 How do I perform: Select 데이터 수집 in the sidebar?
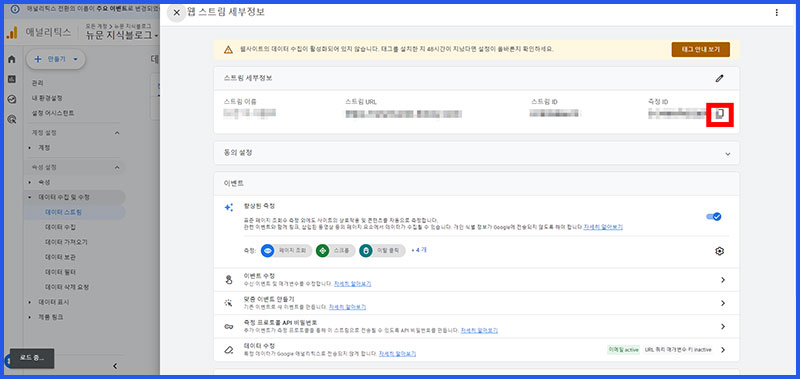click(60, 227)
